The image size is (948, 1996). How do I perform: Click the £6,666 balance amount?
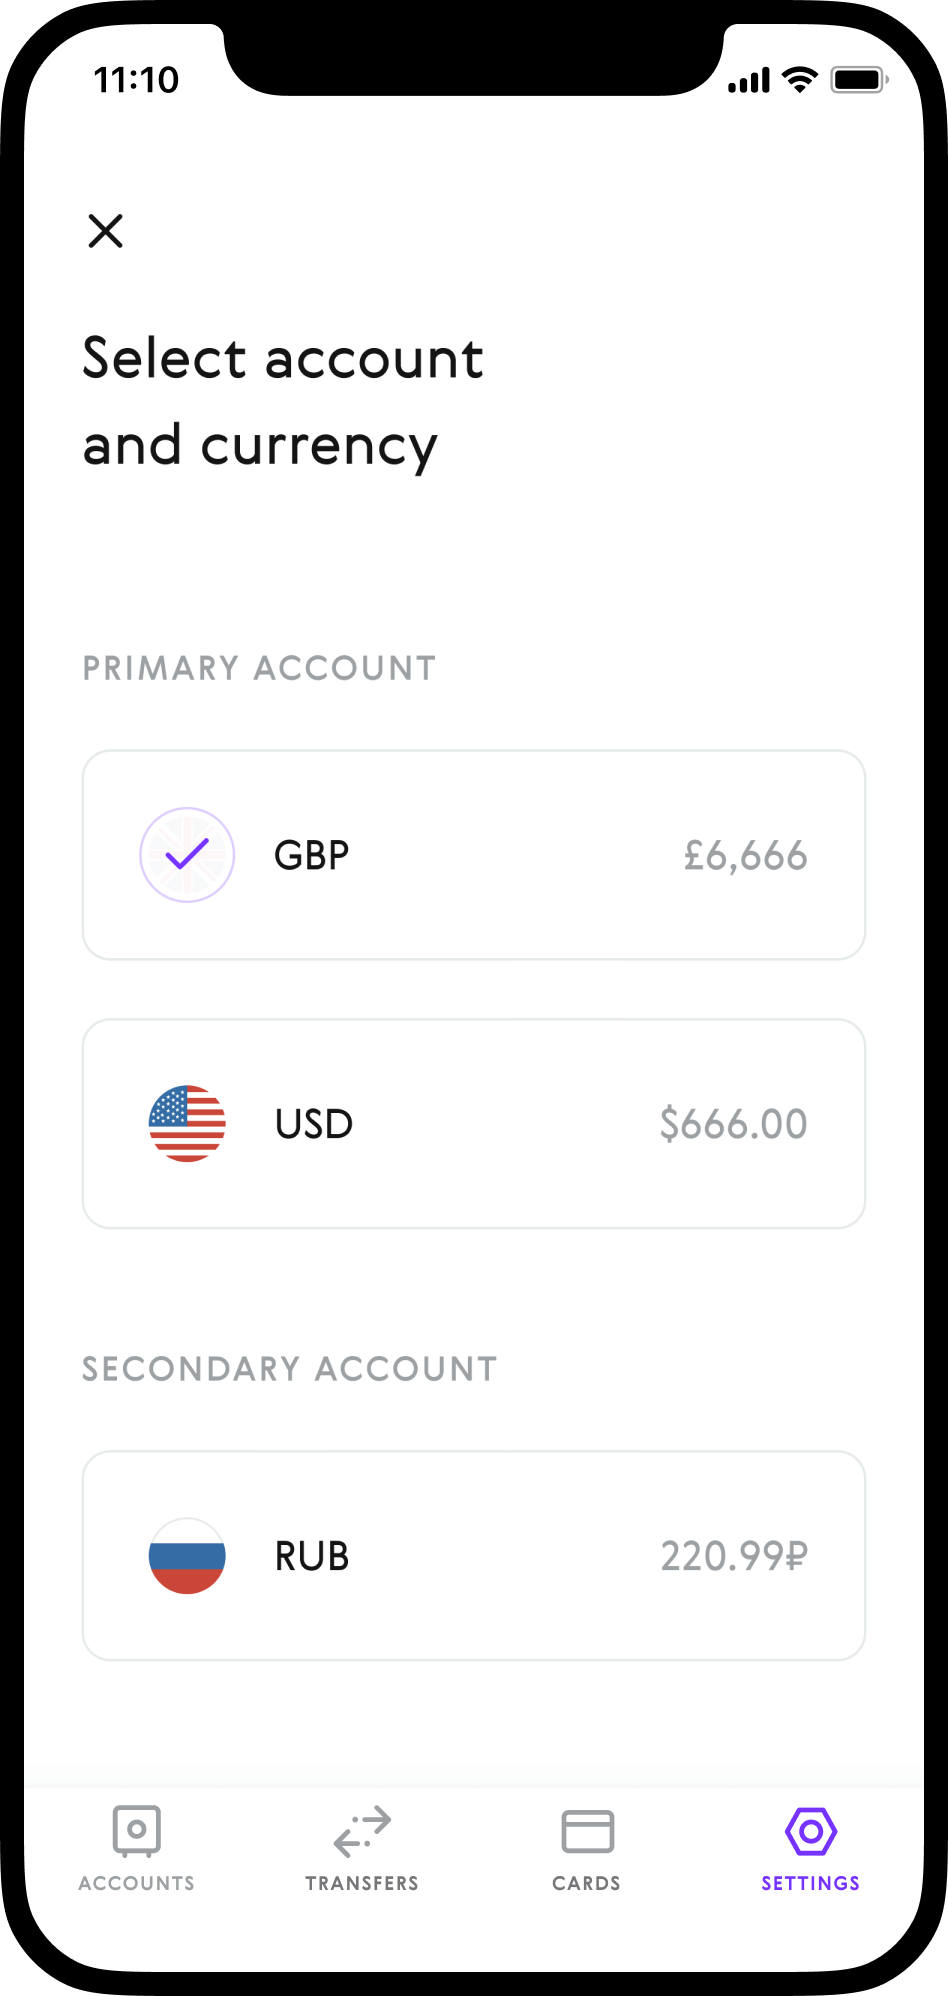(x=745, y=856)
